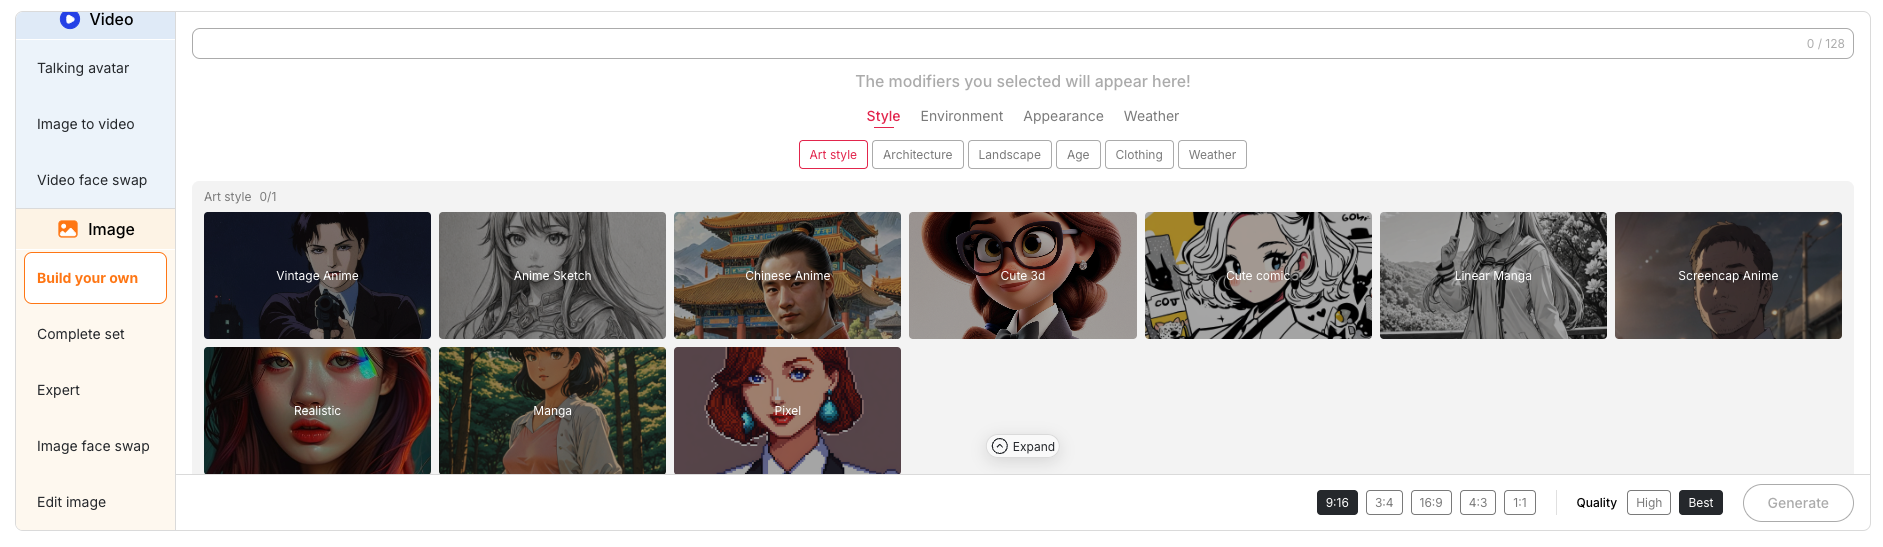Click the Expand chevron circle icon
This screenshot has width=1883, height=547.
tap(1000, 447)
